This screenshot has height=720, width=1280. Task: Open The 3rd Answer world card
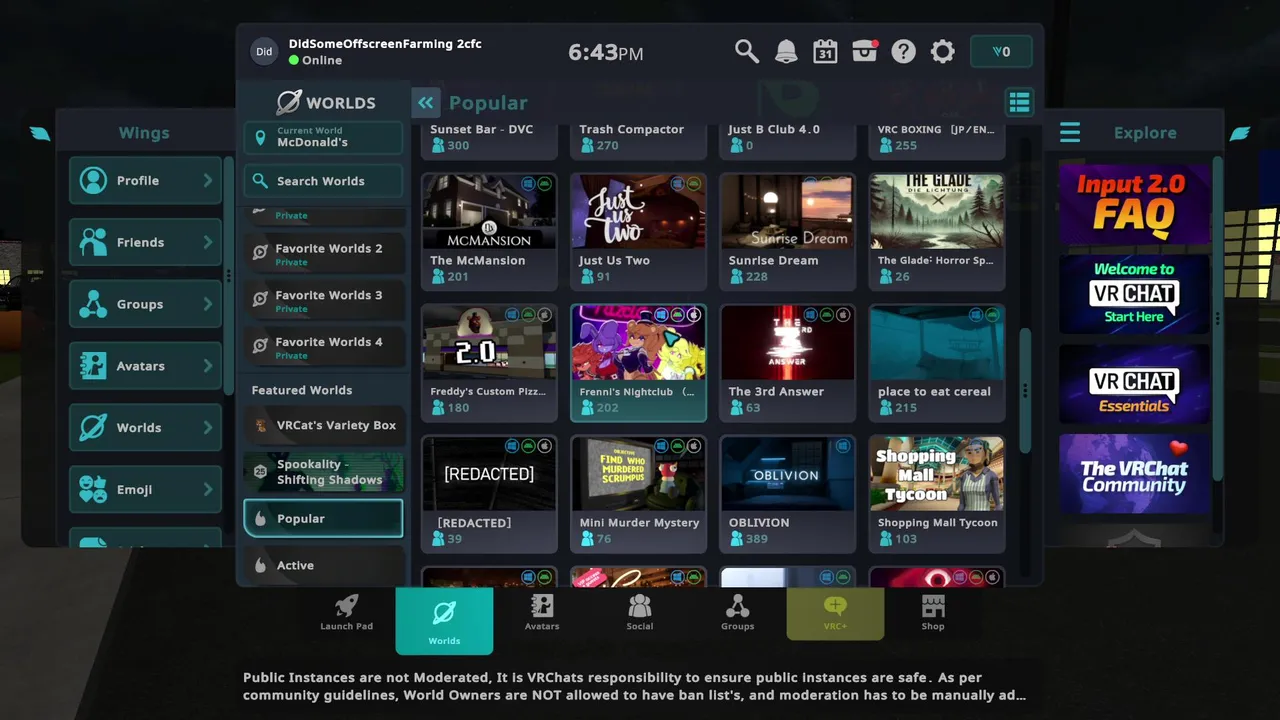click(x=788, y=362)
